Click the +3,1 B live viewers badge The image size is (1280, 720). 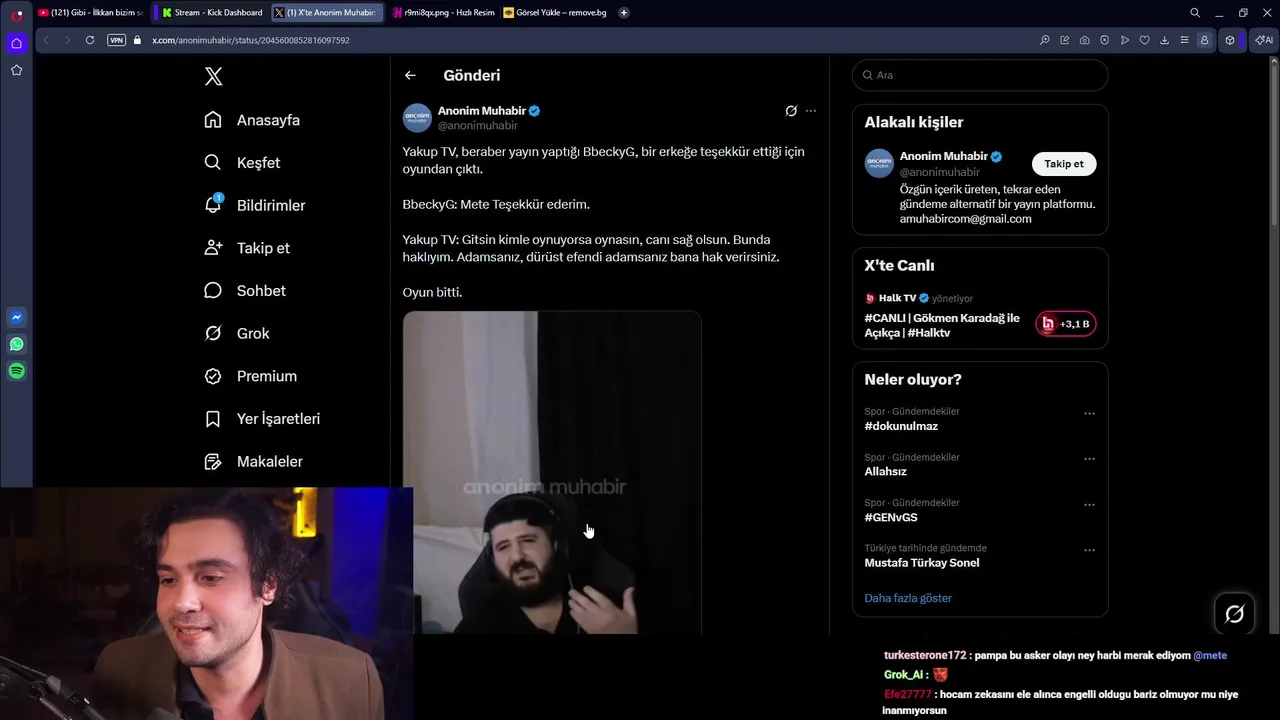pyautogui.click(x=1066, y=324)
